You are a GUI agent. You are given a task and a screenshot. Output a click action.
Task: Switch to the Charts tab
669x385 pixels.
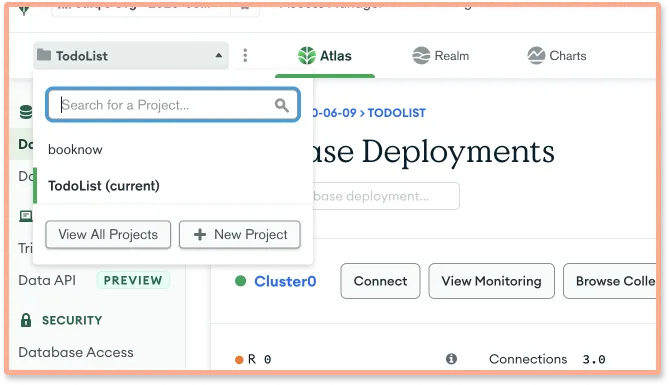click(556, 56)
